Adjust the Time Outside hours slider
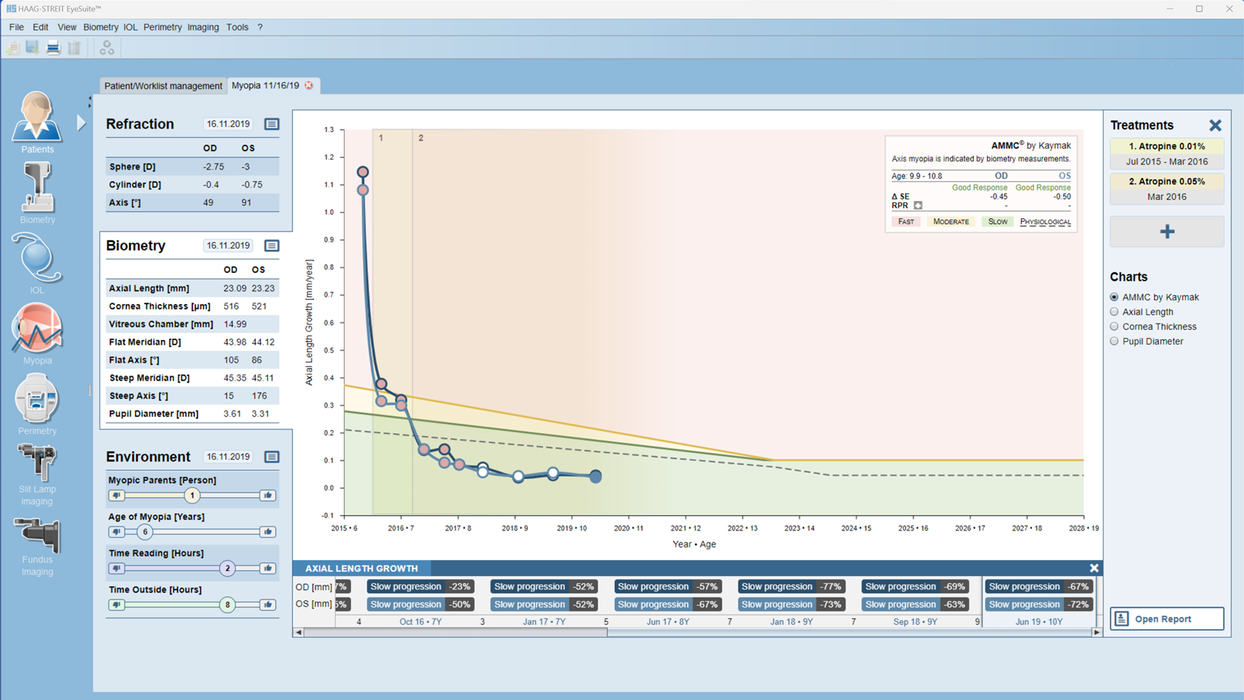1244x700 pixels. pos(227,605)
